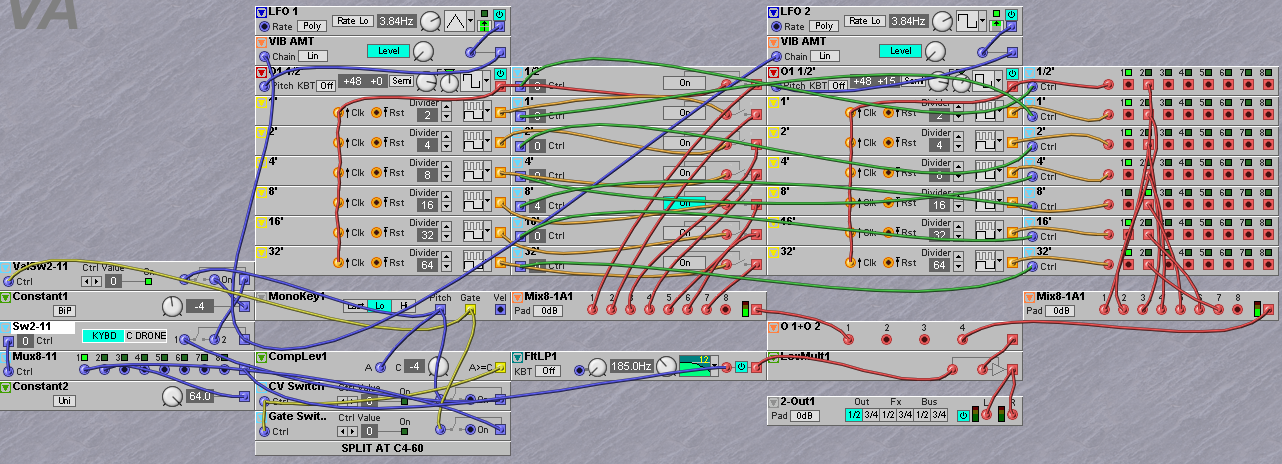Click Poly button on LFO 1
The height and width of the screenshot is (464, 1282).
coord(312,26)
